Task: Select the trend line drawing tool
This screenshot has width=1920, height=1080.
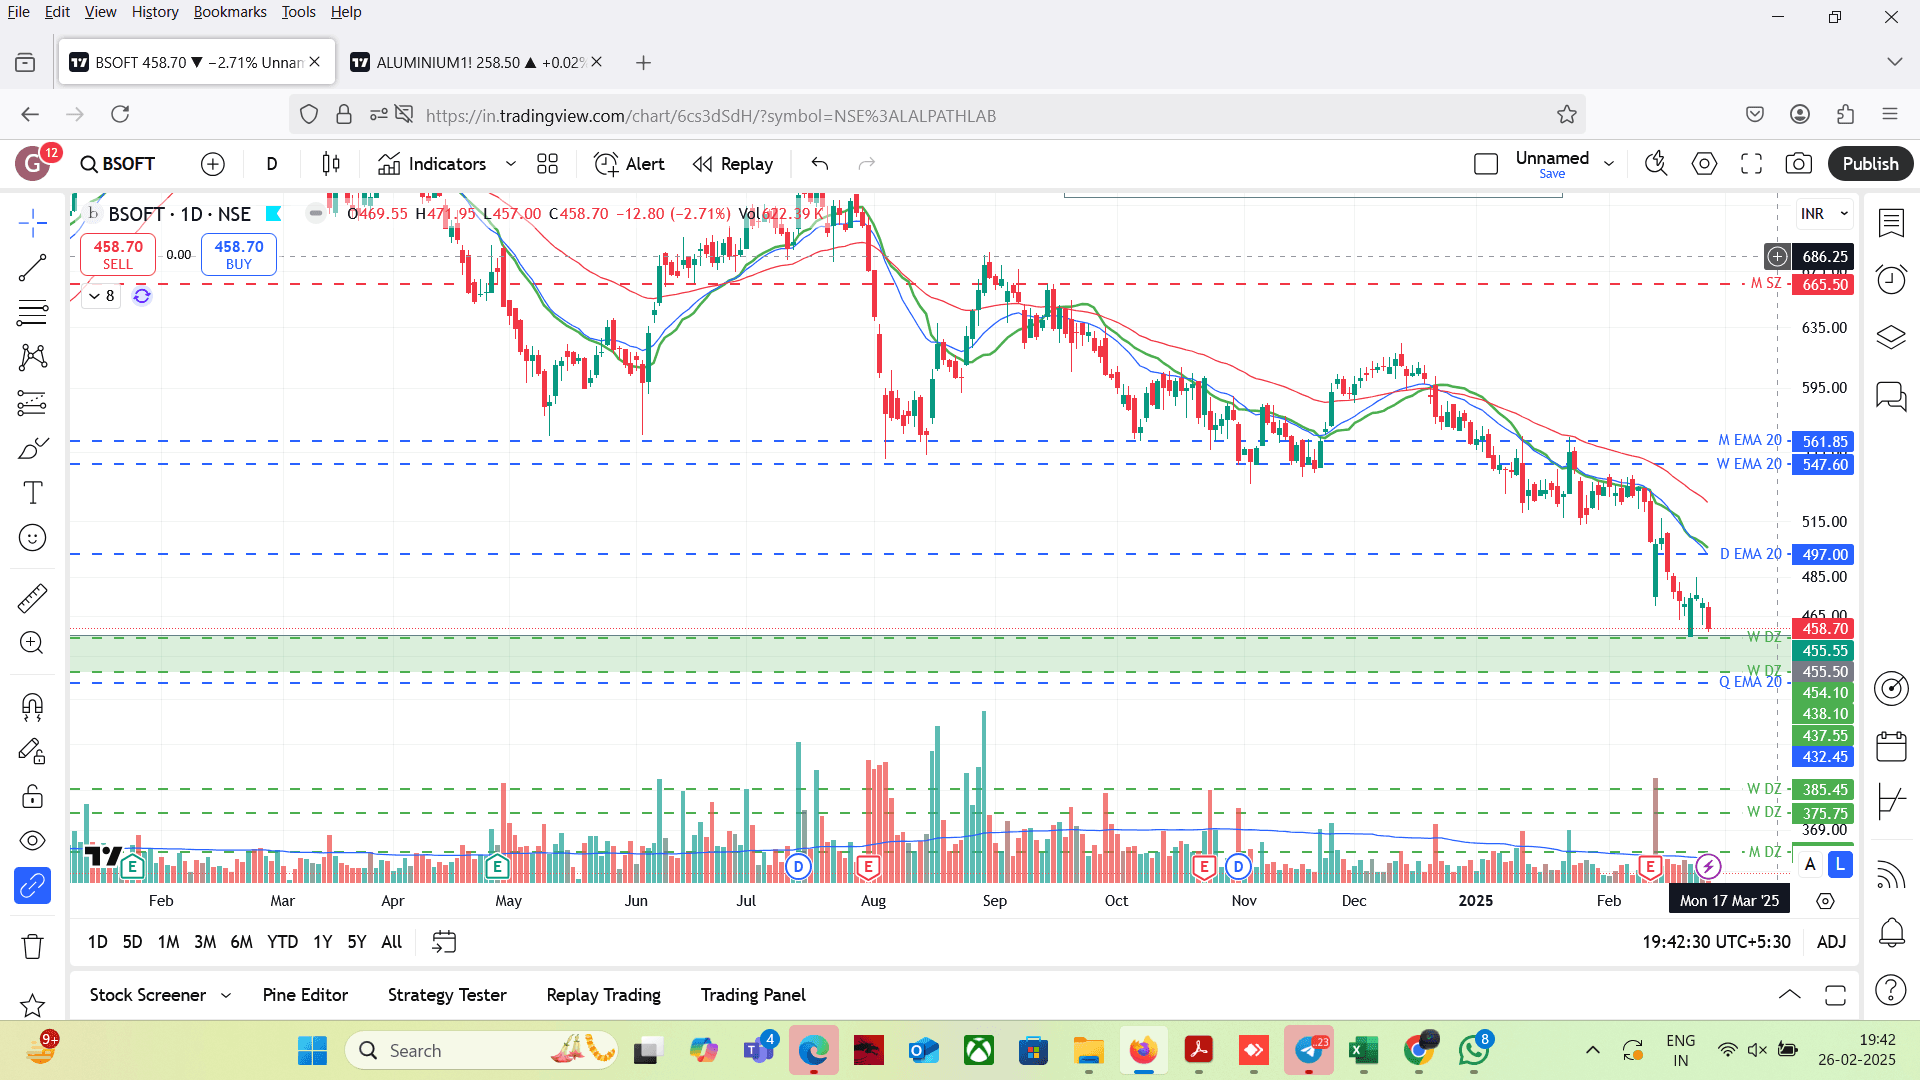Action: point(32,267)
